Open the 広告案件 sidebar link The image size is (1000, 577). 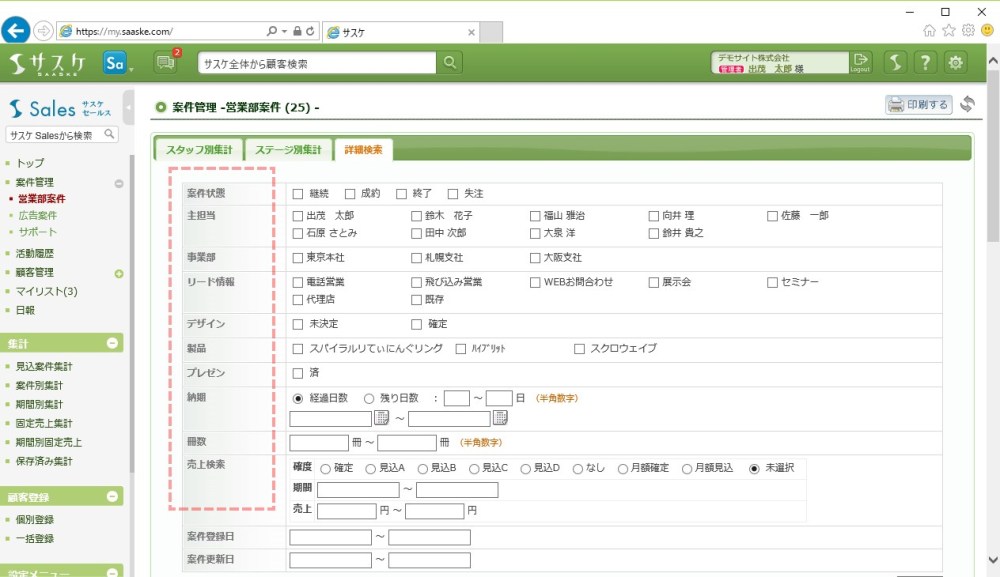click(x=38, y=215)
